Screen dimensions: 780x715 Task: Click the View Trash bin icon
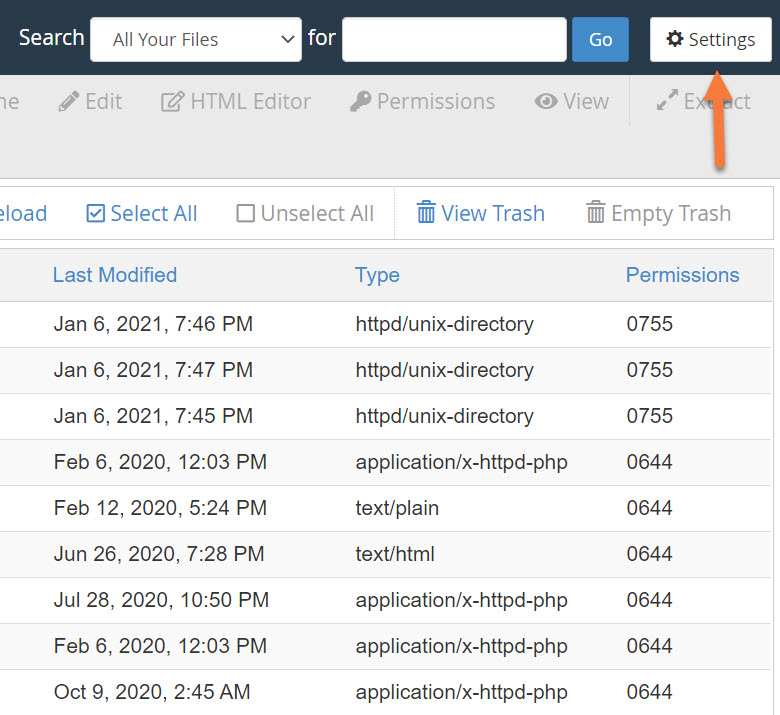coord(426,213)
